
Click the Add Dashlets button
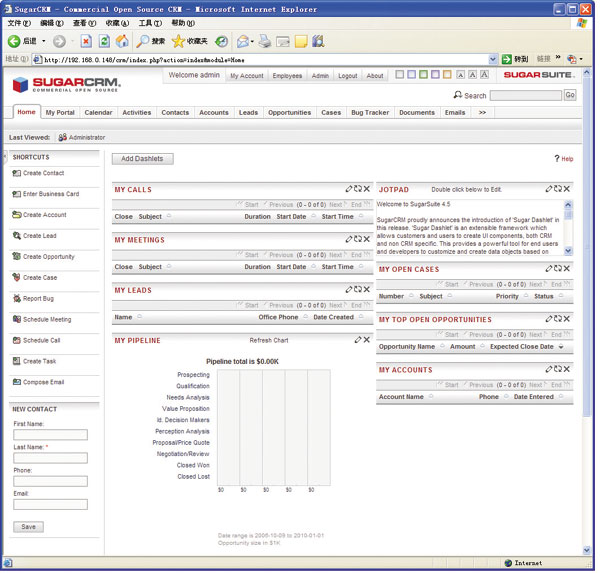point(143,159)
